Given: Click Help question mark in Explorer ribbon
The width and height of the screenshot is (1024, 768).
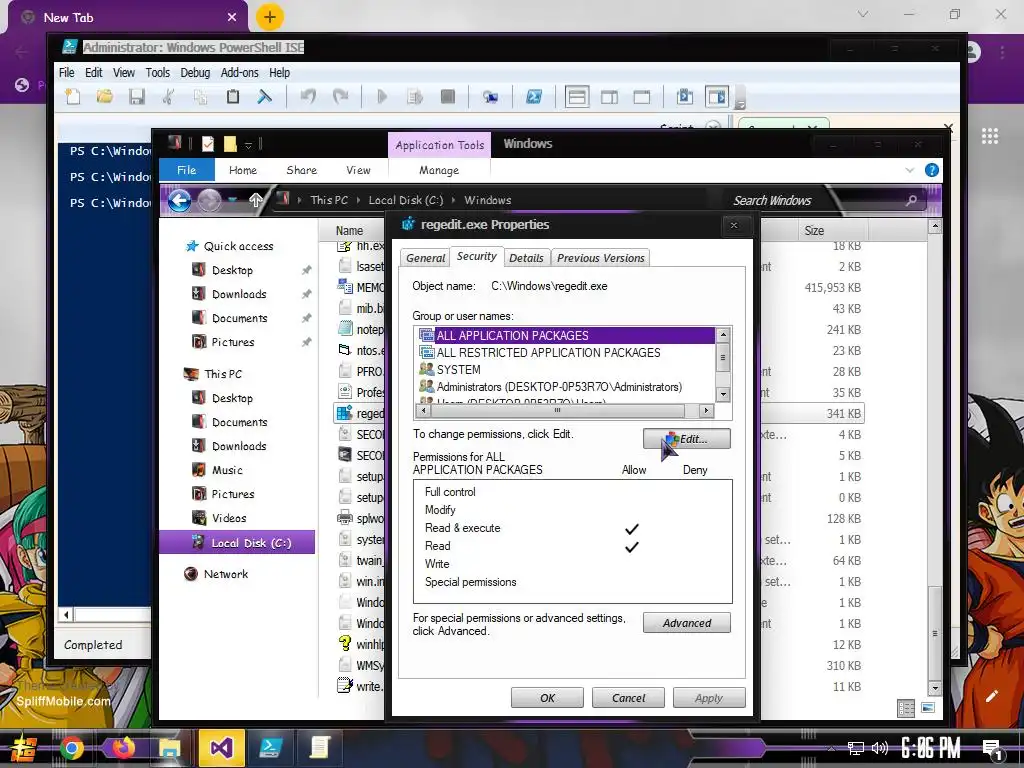Looking at the screenshot, I should (x=932, y=170).
